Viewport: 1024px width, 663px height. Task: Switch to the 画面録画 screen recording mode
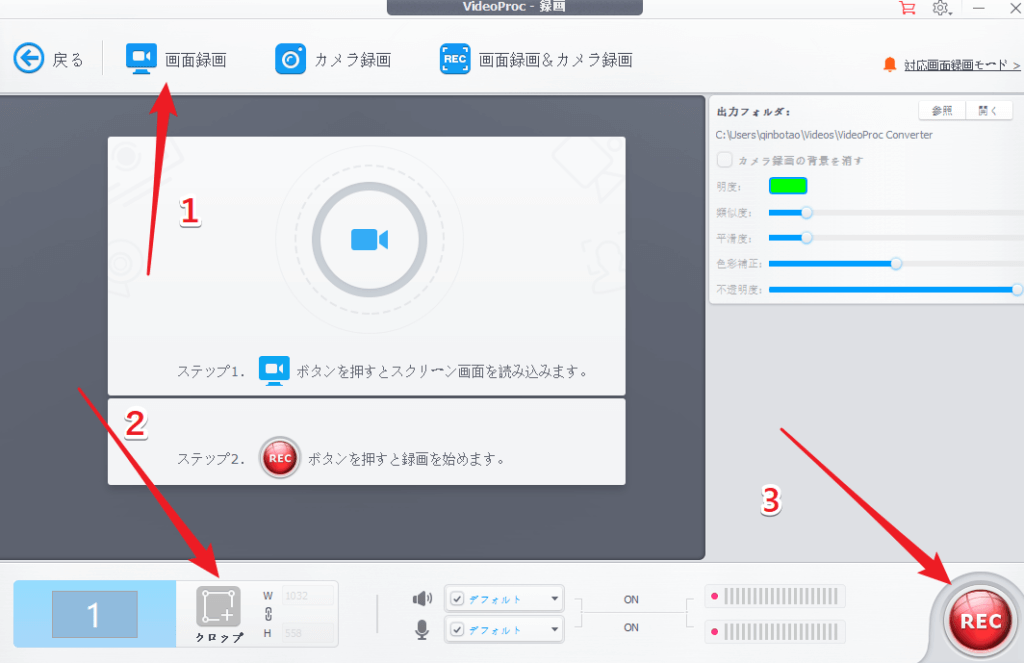(x=176, y=59)
